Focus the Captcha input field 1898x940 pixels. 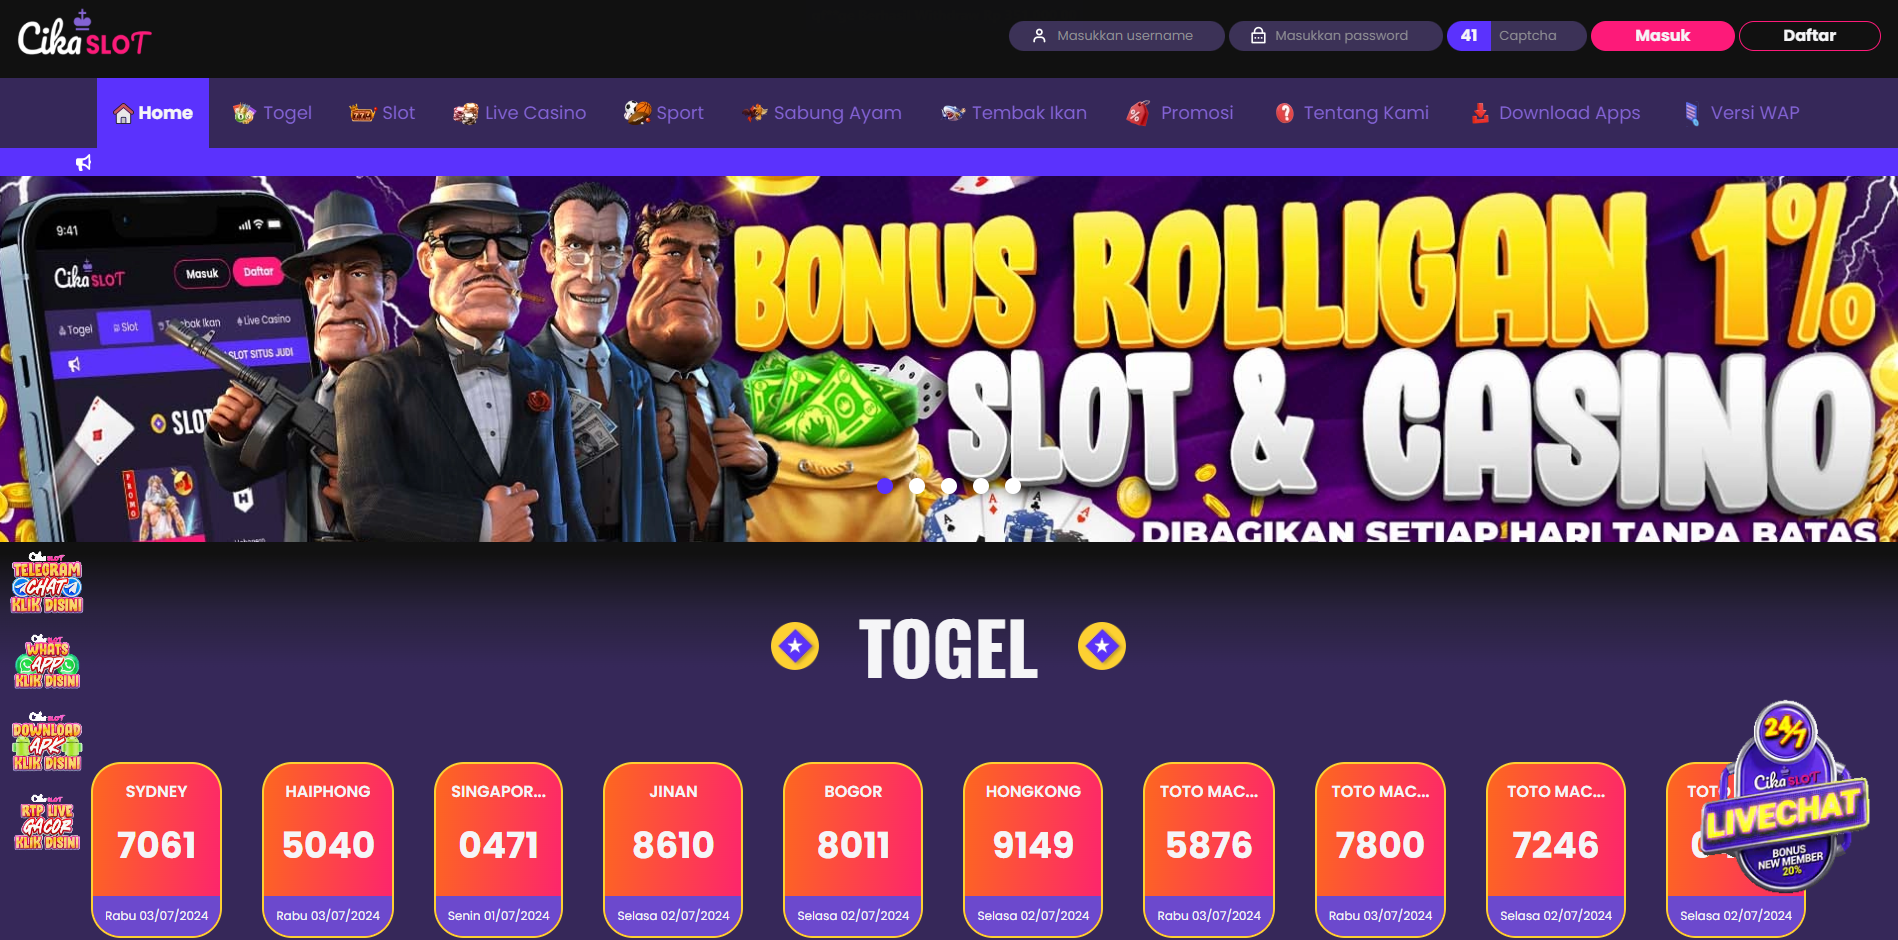pyautogui.click(x=1538, y=36)
